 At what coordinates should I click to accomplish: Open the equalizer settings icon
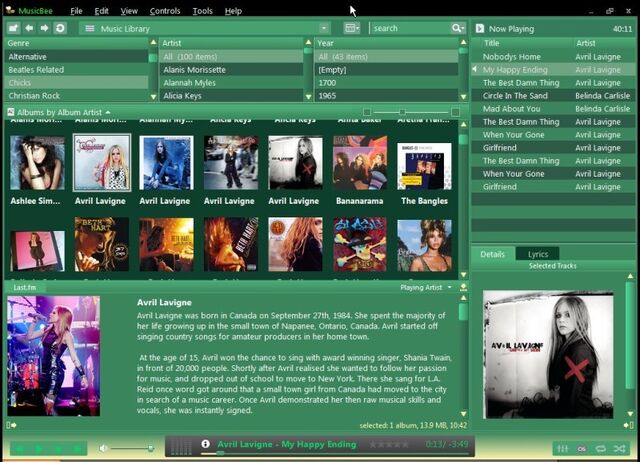click(x=563, y=449)
